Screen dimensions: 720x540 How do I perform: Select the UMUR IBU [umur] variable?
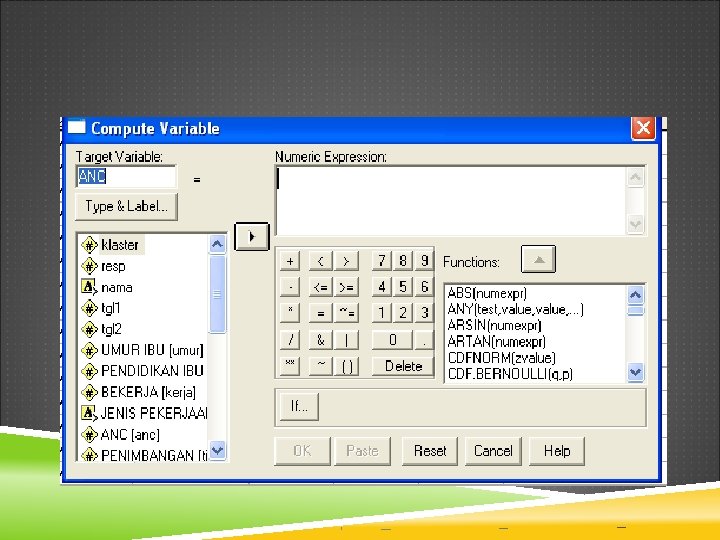coord(142,350)
